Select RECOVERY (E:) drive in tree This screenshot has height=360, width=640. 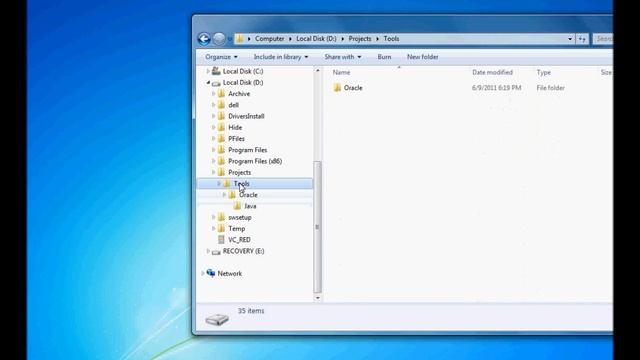pyautogui.click(x=243, y=251)
